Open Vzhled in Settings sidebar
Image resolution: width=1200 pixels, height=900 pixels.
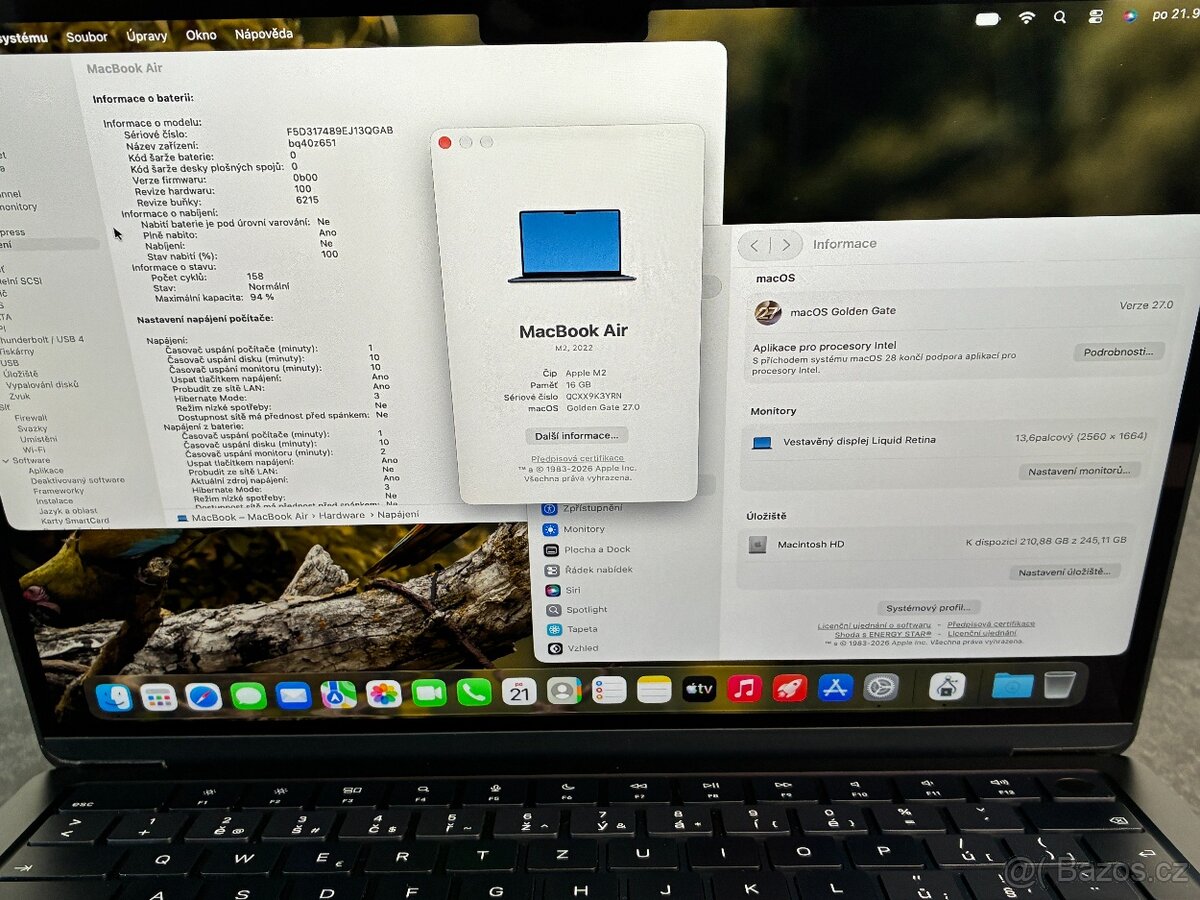(x=583, y=648)
